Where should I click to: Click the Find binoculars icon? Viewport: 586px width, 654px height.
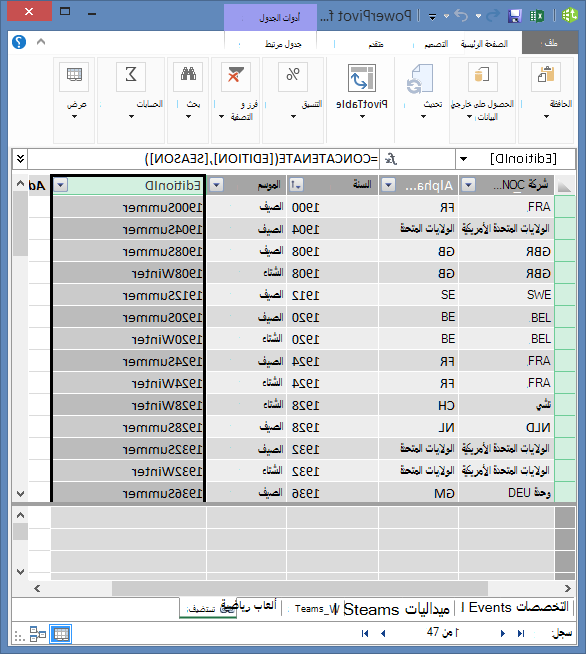pos(188,76)
